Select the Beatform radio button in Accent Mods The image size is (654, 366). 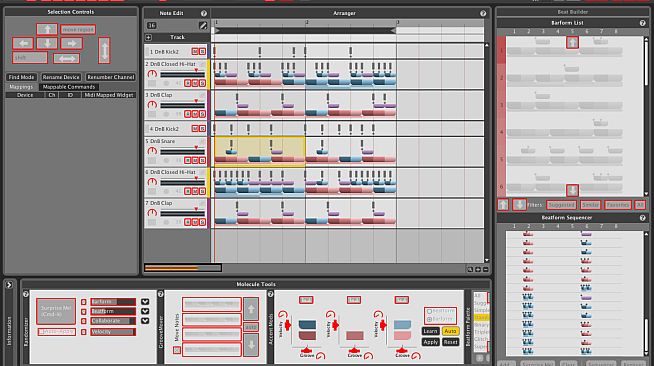point(429,311)
